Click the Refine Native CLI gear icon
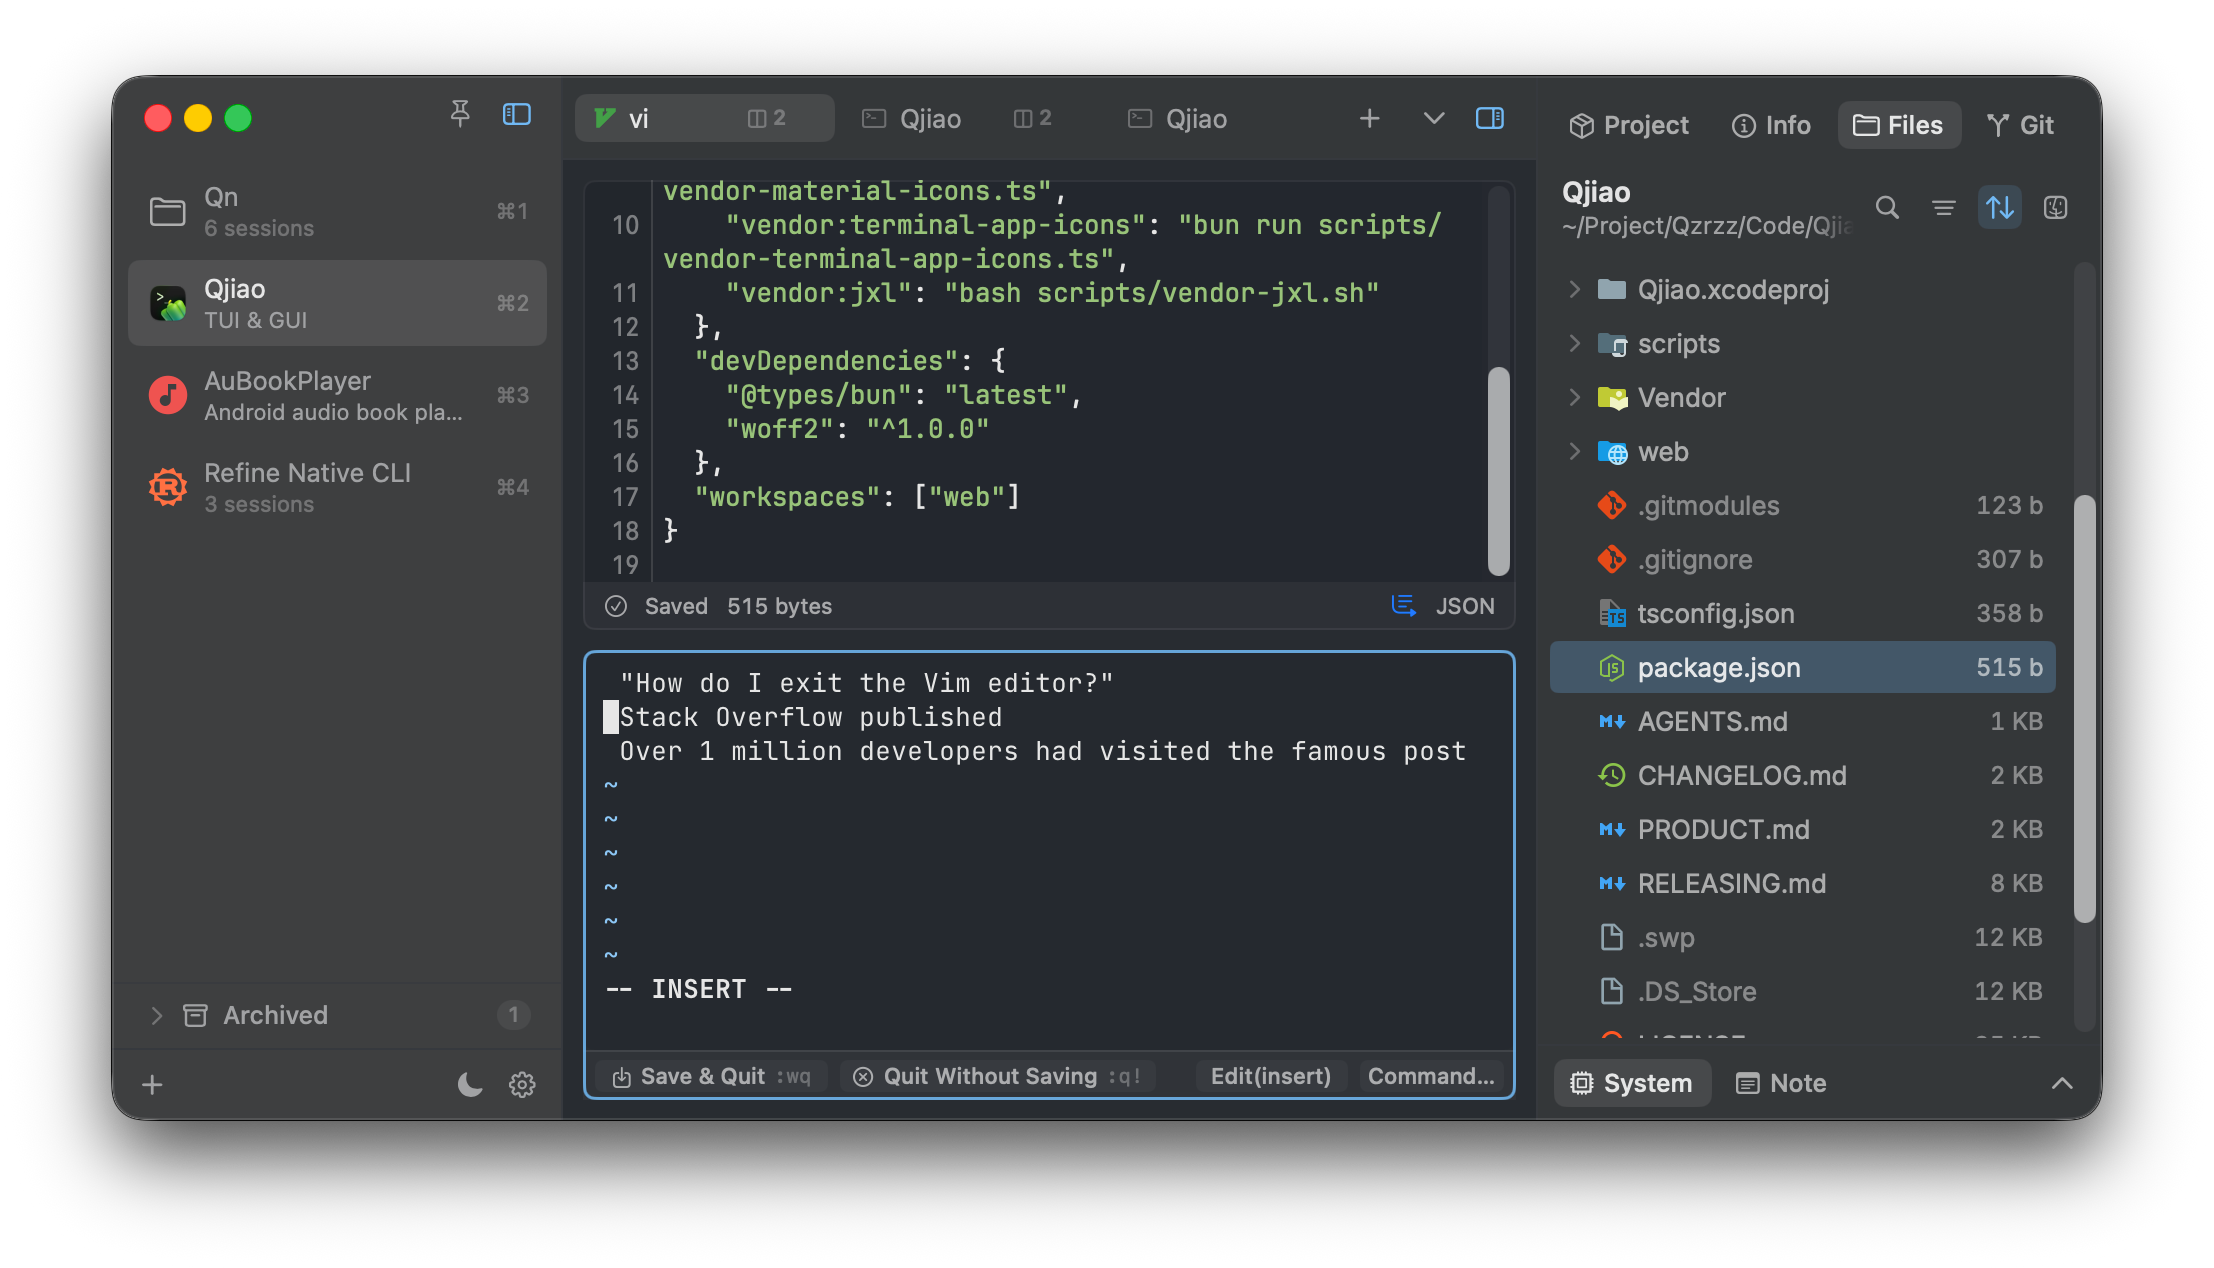 click(x=167, y=487)
